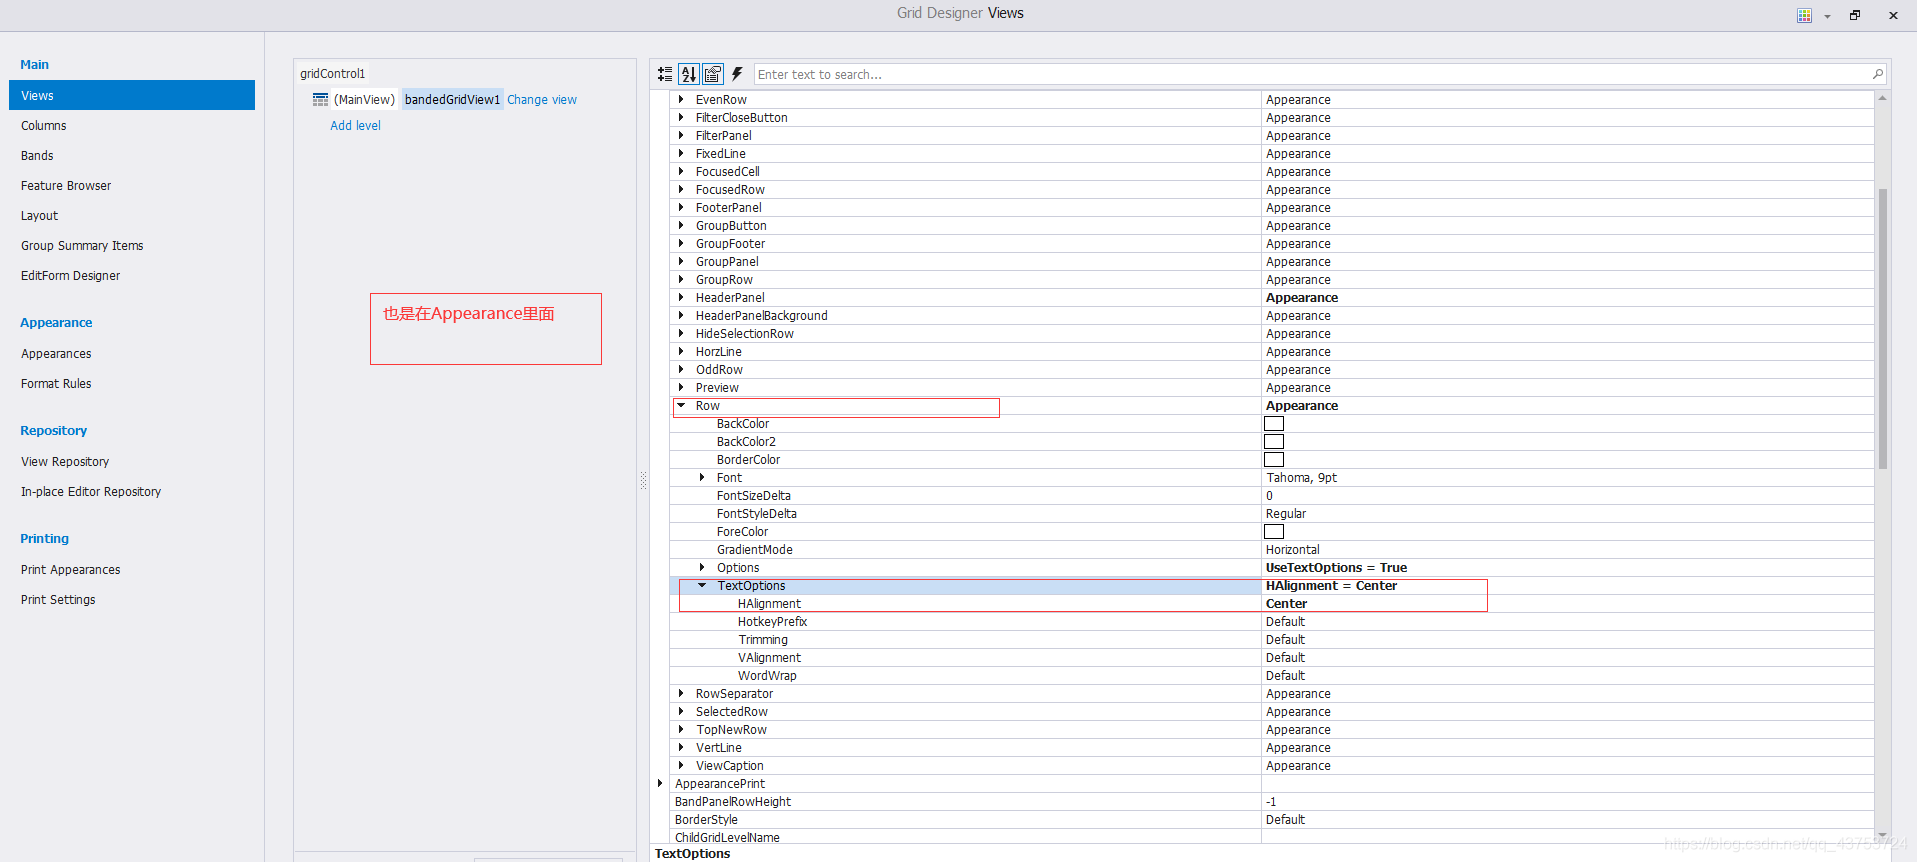Expand the AppearancePrint node

pos(660,783)
